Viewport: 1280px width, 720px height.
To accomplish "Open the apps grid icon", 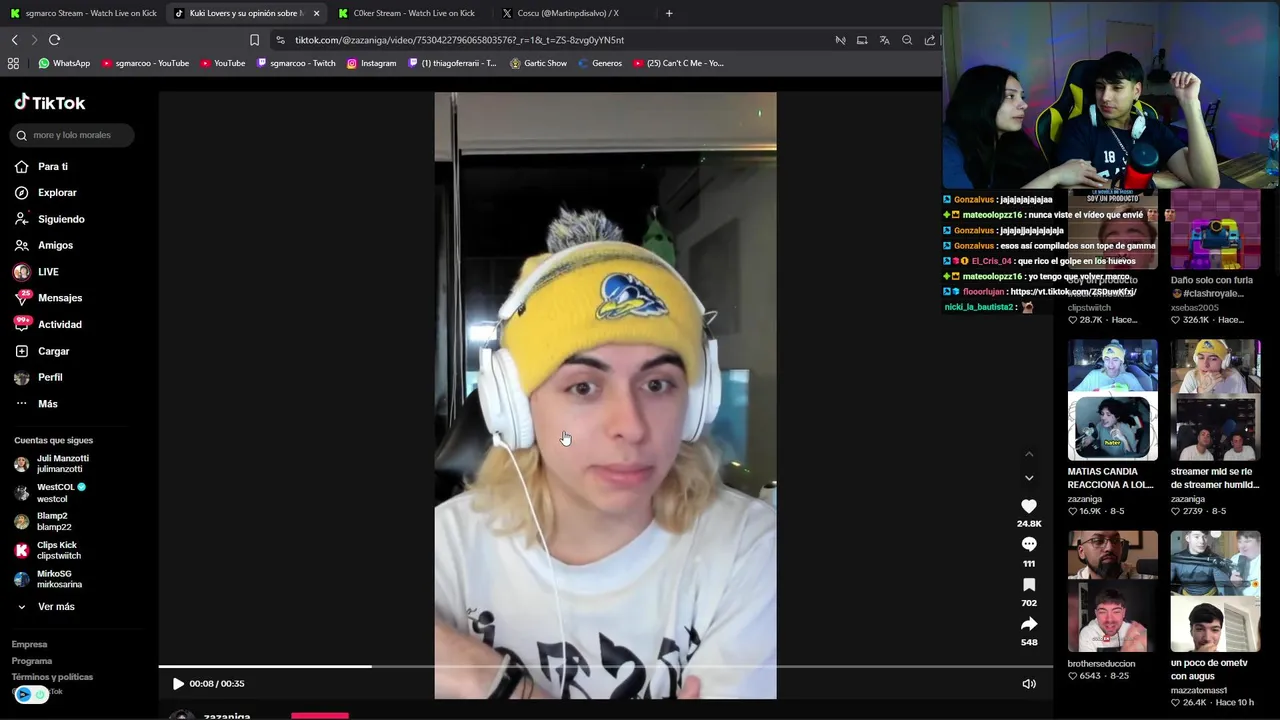I will click(13, 63).
